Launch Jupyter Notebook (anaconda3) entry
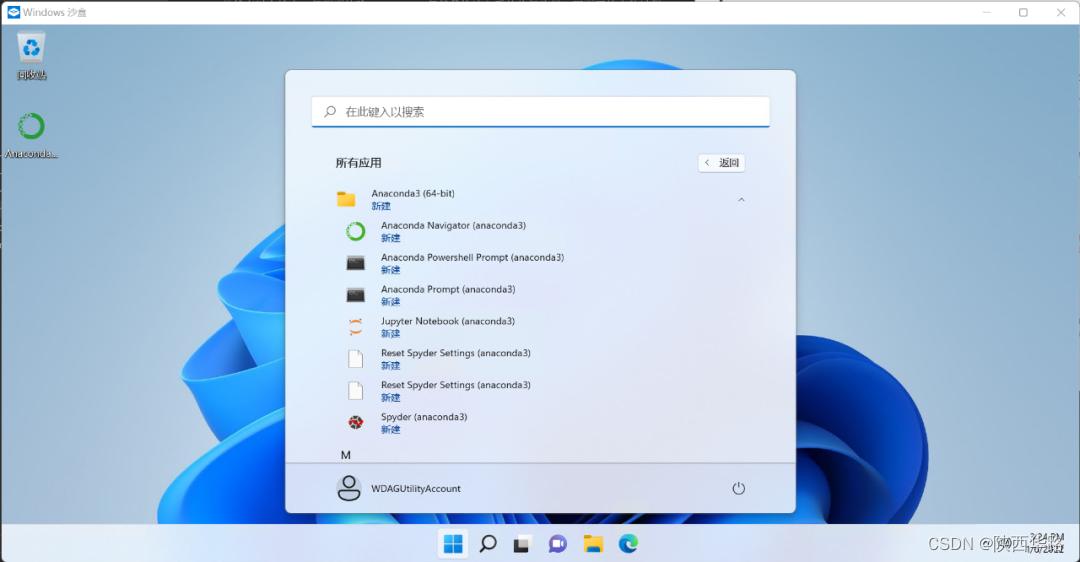The width and height of the screenshot is (1080, 562). [x=539, y=326]
